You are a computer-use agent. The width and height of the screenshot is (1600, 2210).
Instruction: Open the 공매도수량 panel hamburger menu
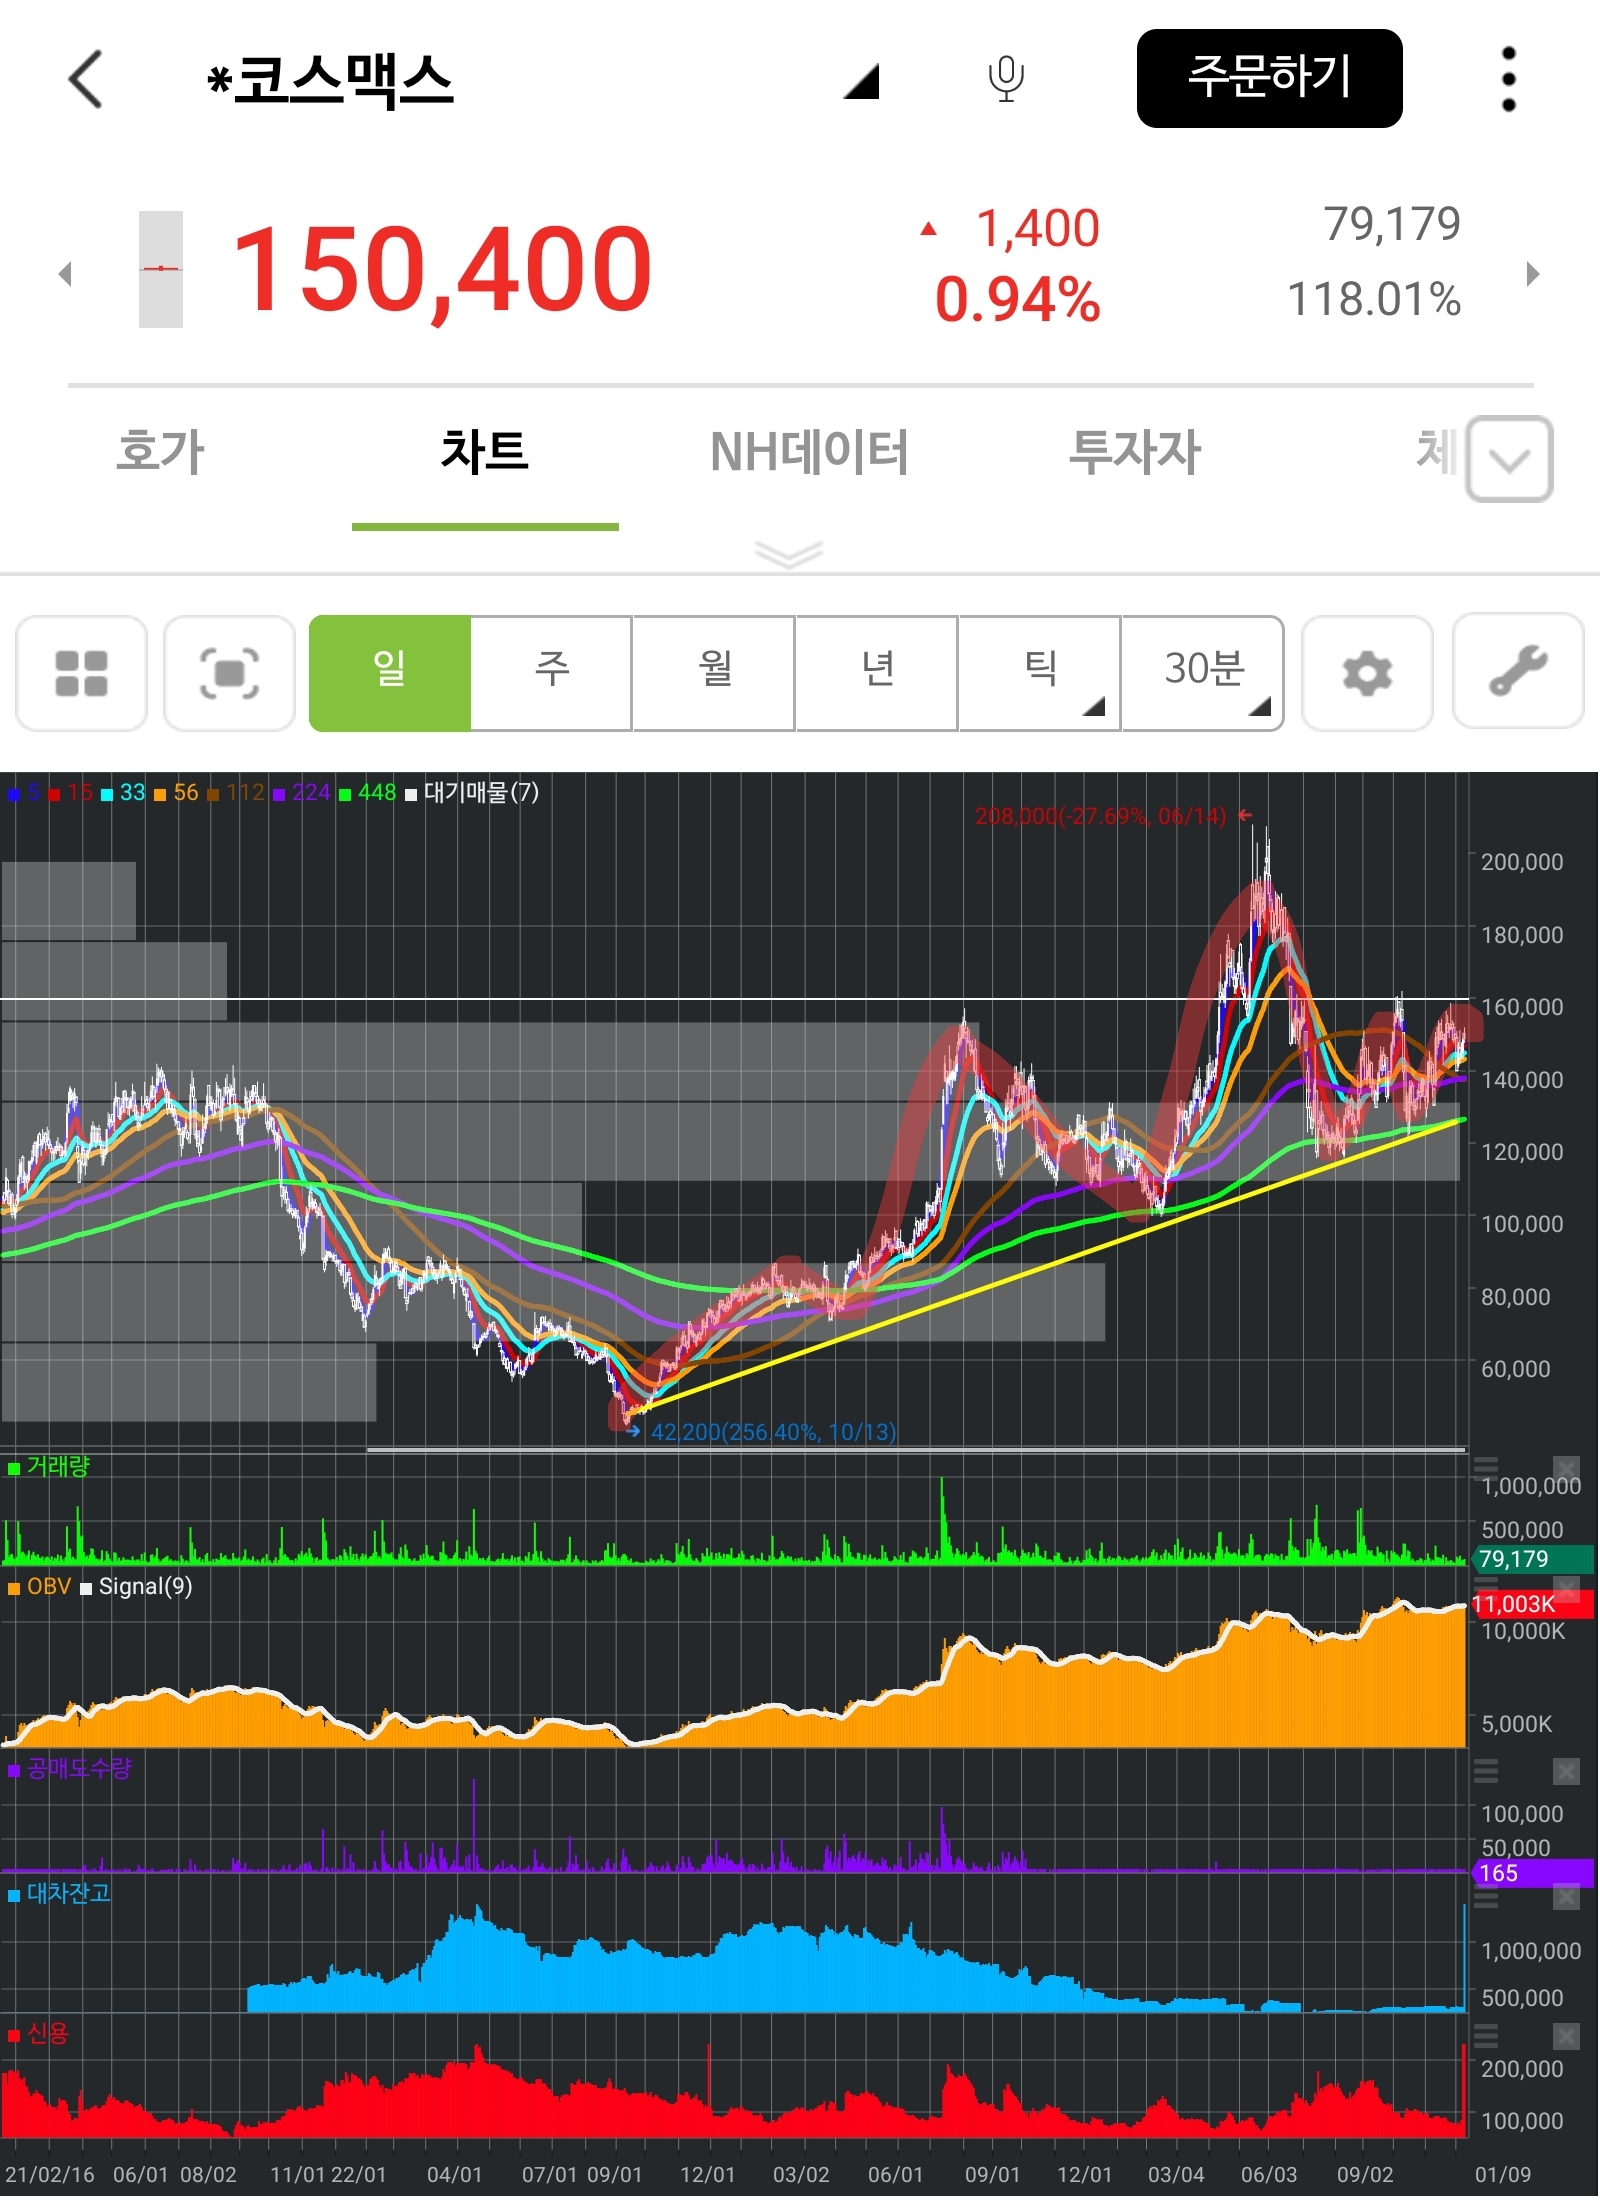tap(1486, 1772)
